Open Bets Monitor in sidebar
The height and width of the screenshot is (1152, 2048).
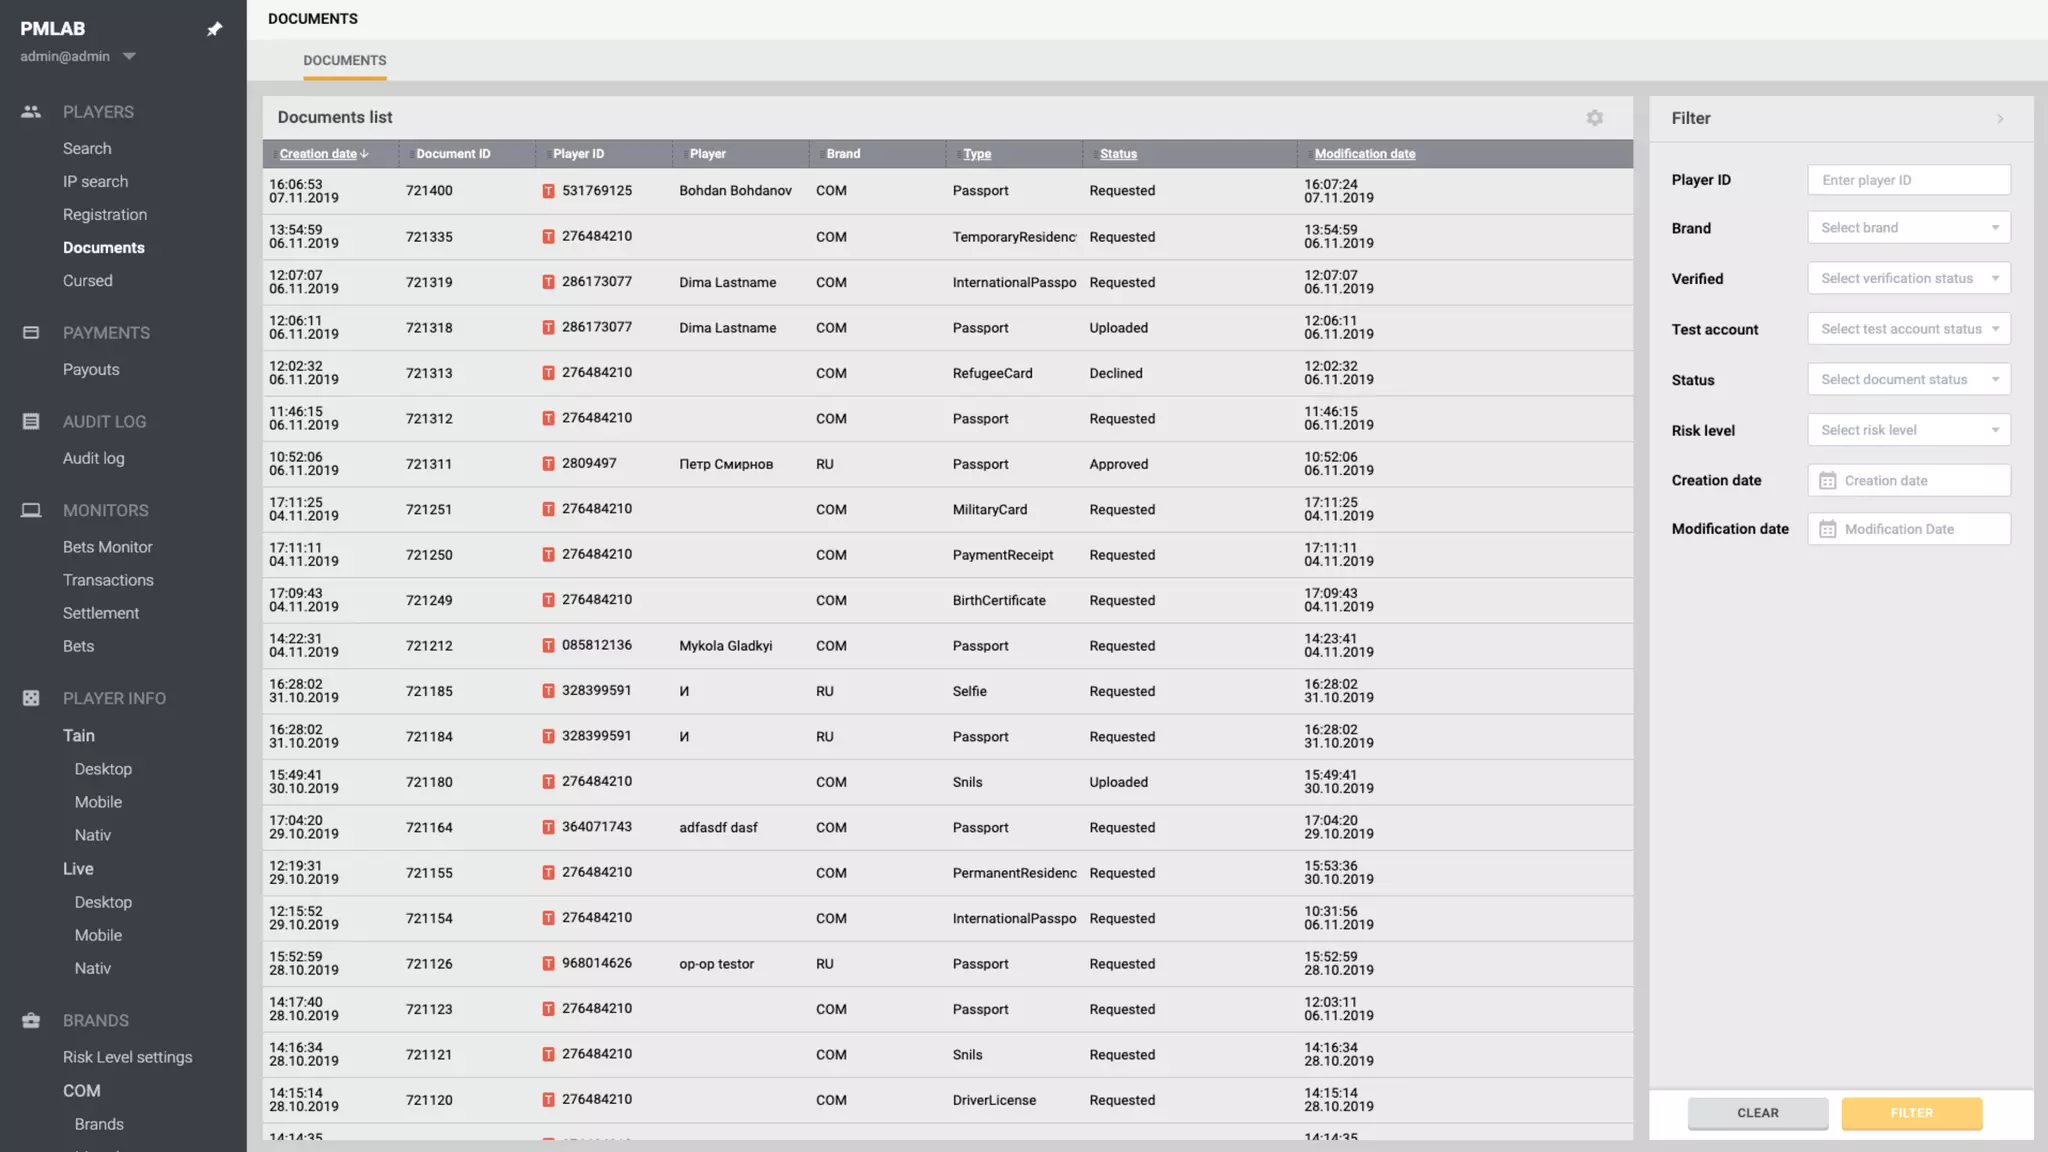point(107,547)
